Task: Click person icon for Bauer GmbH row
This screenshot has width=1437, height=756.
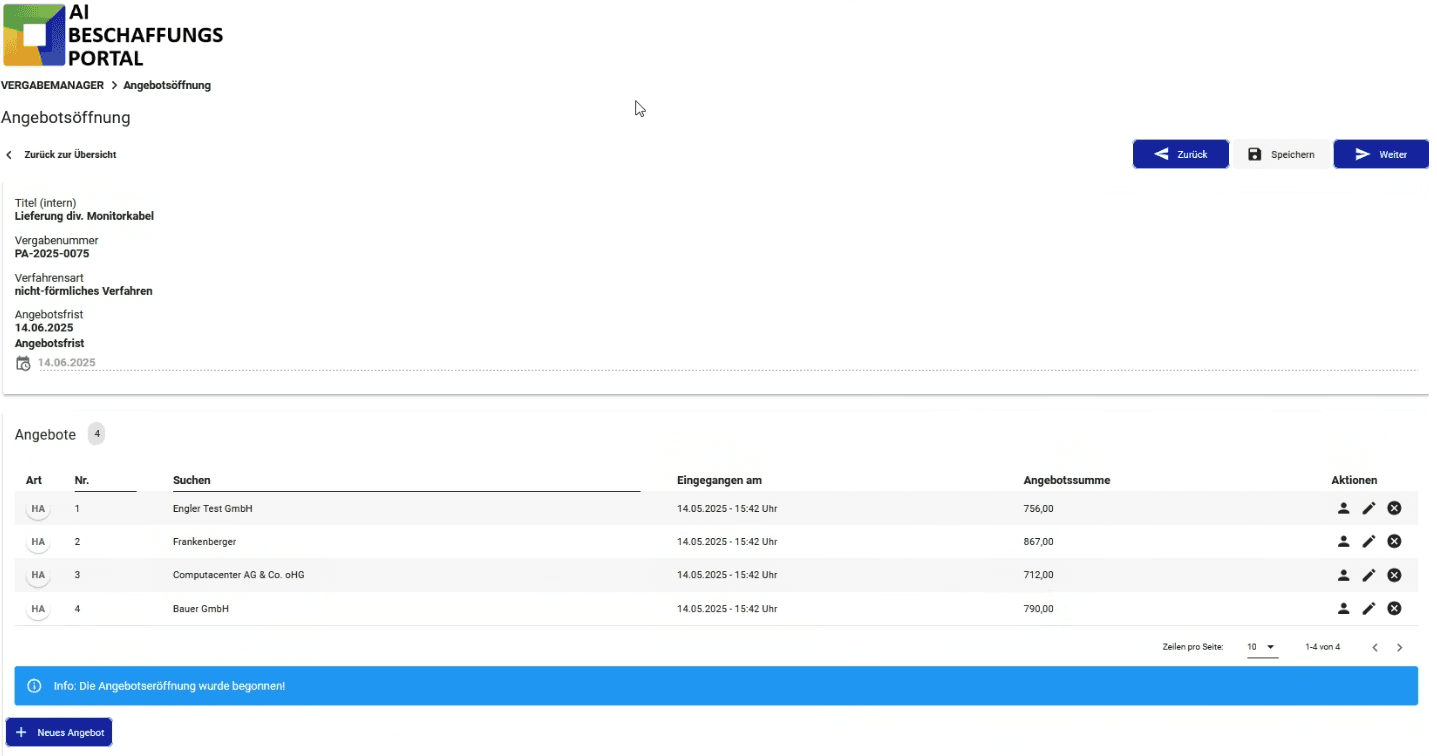Action: (x=1343, y=608)
